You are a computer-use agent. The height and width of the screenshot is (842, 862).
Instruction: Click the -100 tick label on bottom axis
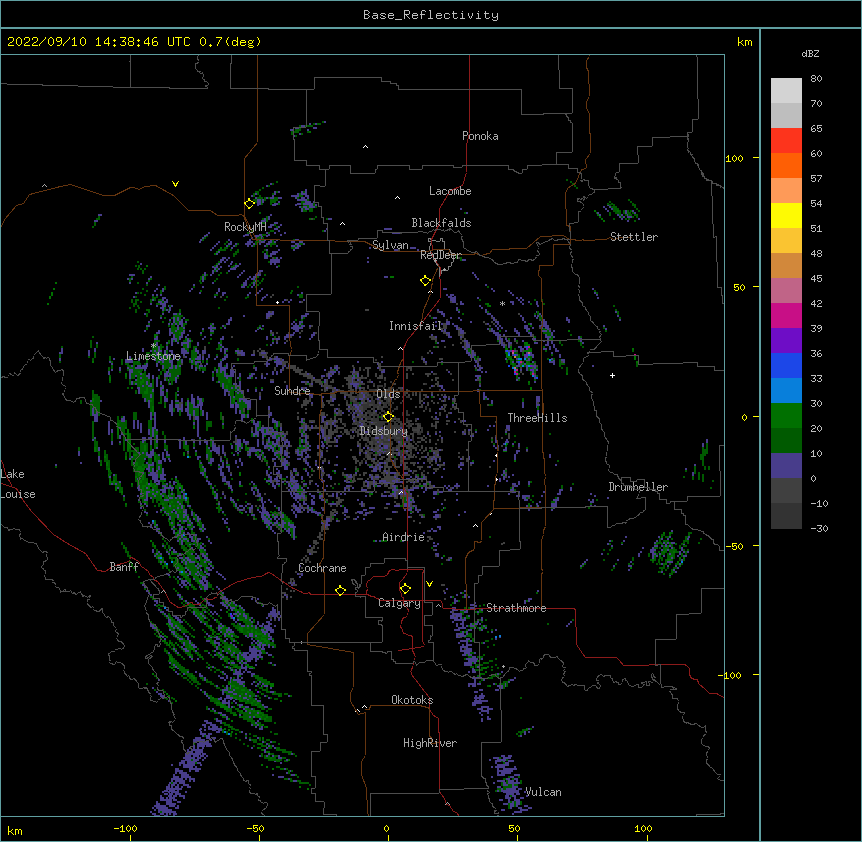coord(125,829)
